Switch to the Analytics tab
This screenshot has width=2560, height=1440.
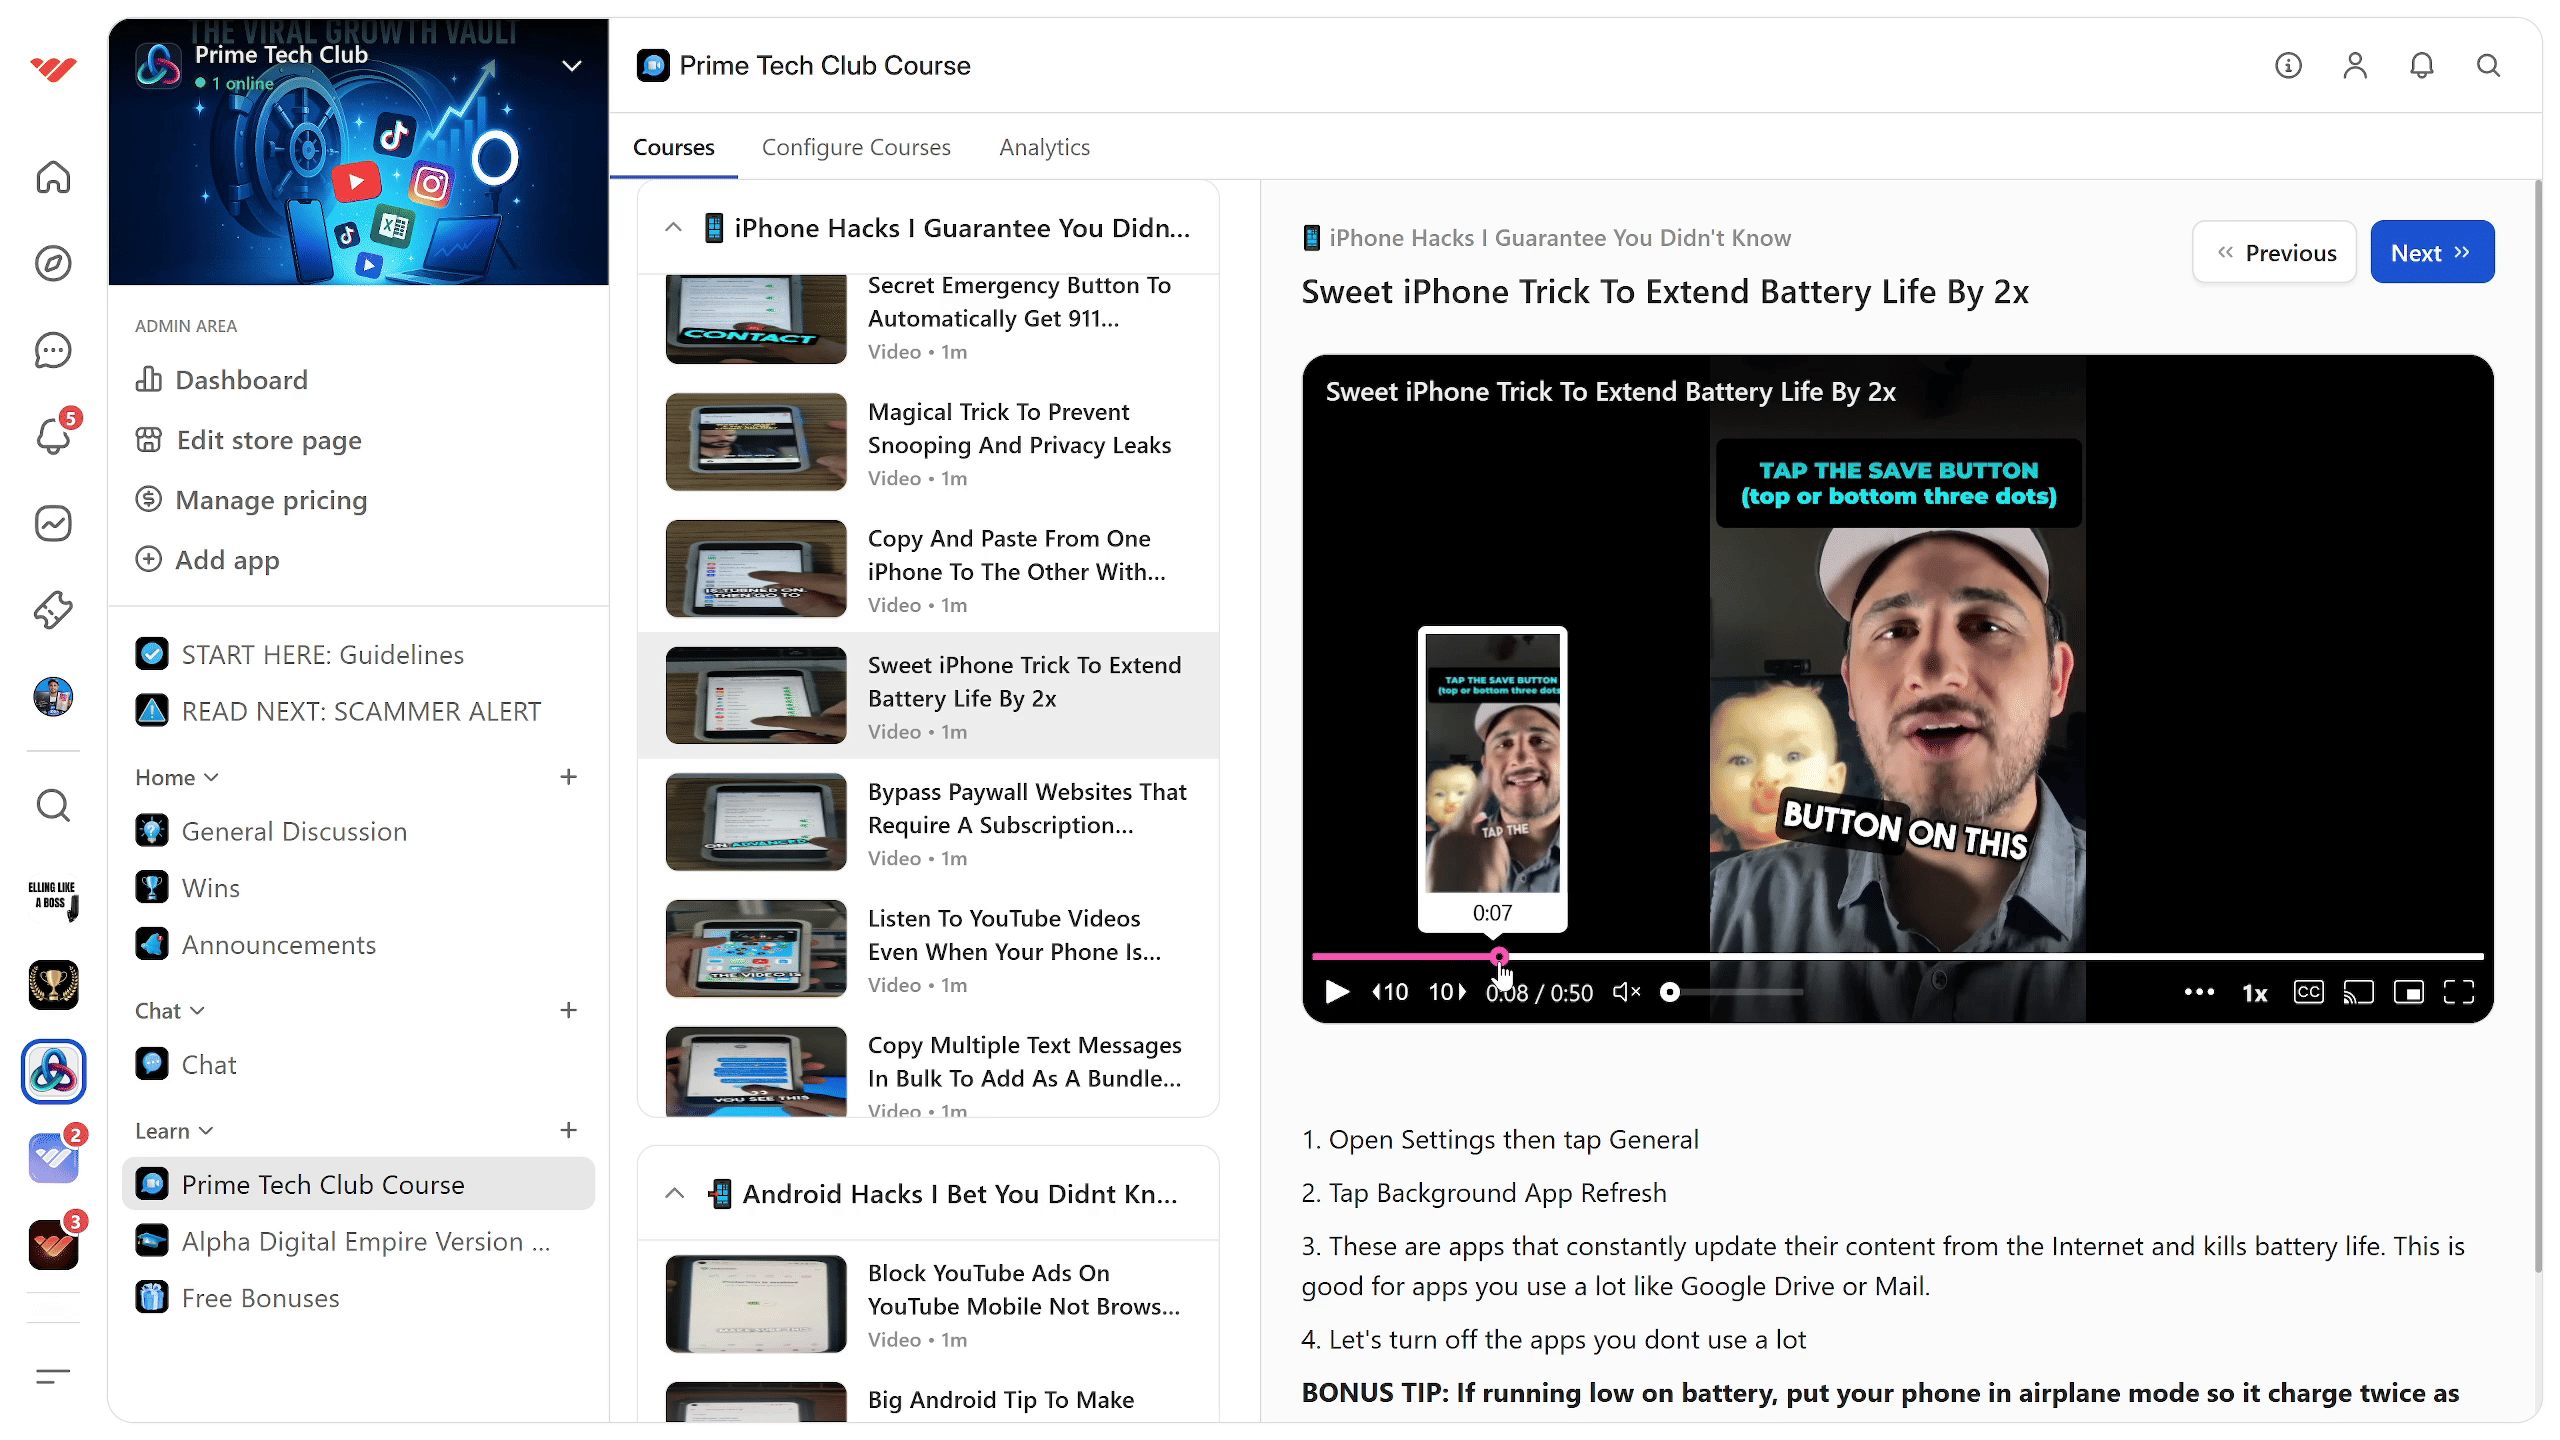point(1044,147)
